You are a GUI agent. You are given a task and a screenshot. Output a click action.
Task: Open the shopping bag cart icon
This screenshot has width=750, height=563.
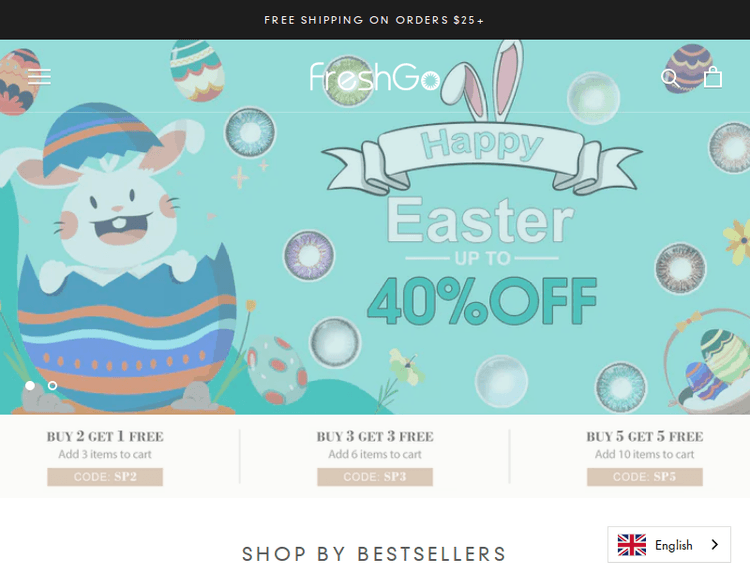713,77
